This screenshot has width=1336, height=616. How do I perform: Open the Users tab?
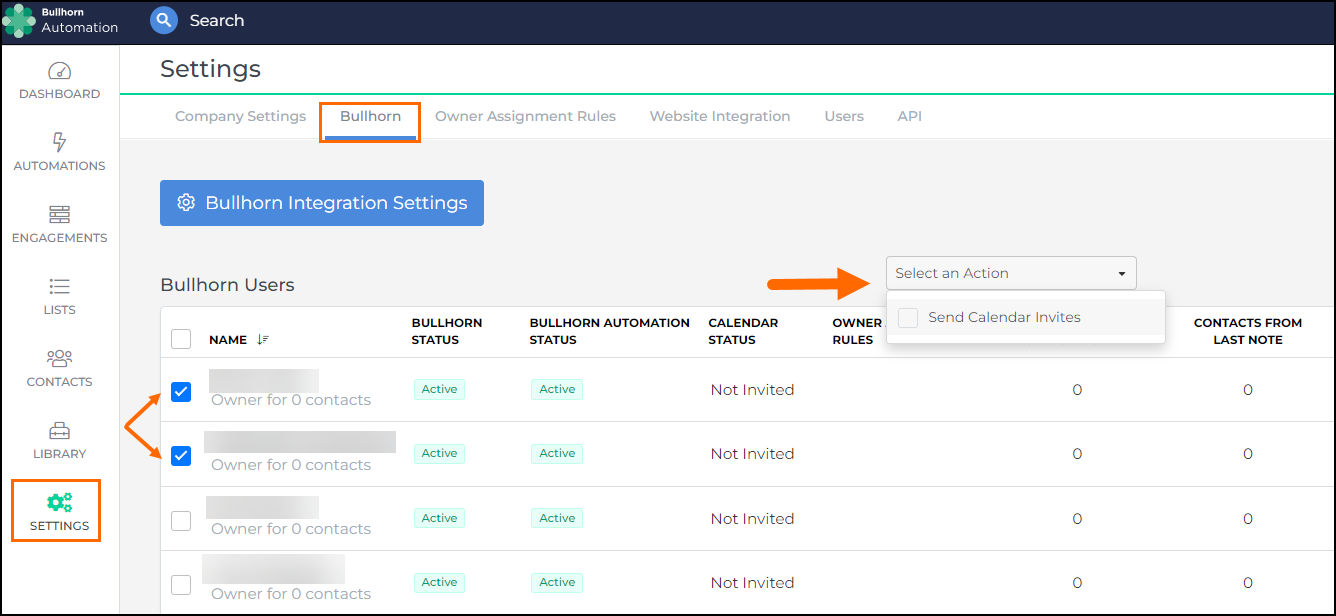[843, 116]
